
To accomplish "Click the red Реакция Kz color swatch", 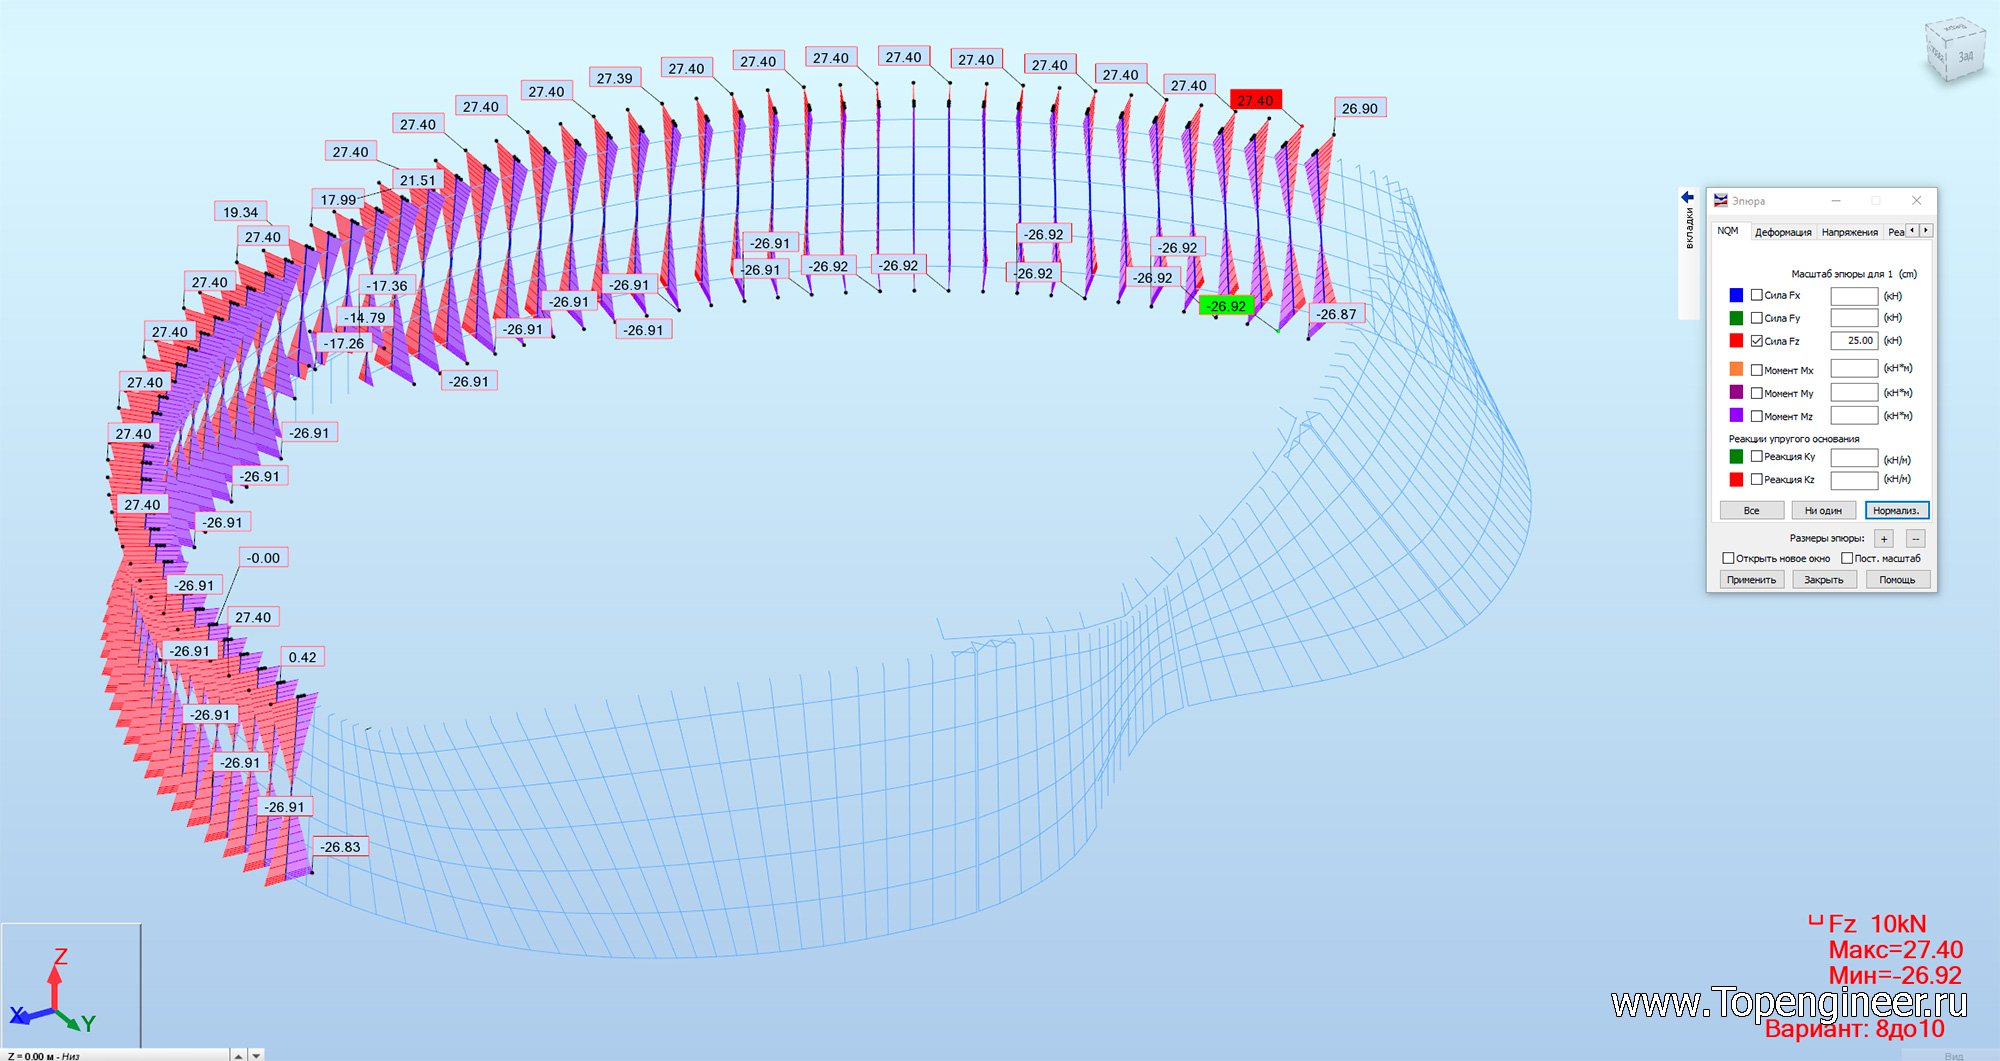I will [x=1736, y=479].
